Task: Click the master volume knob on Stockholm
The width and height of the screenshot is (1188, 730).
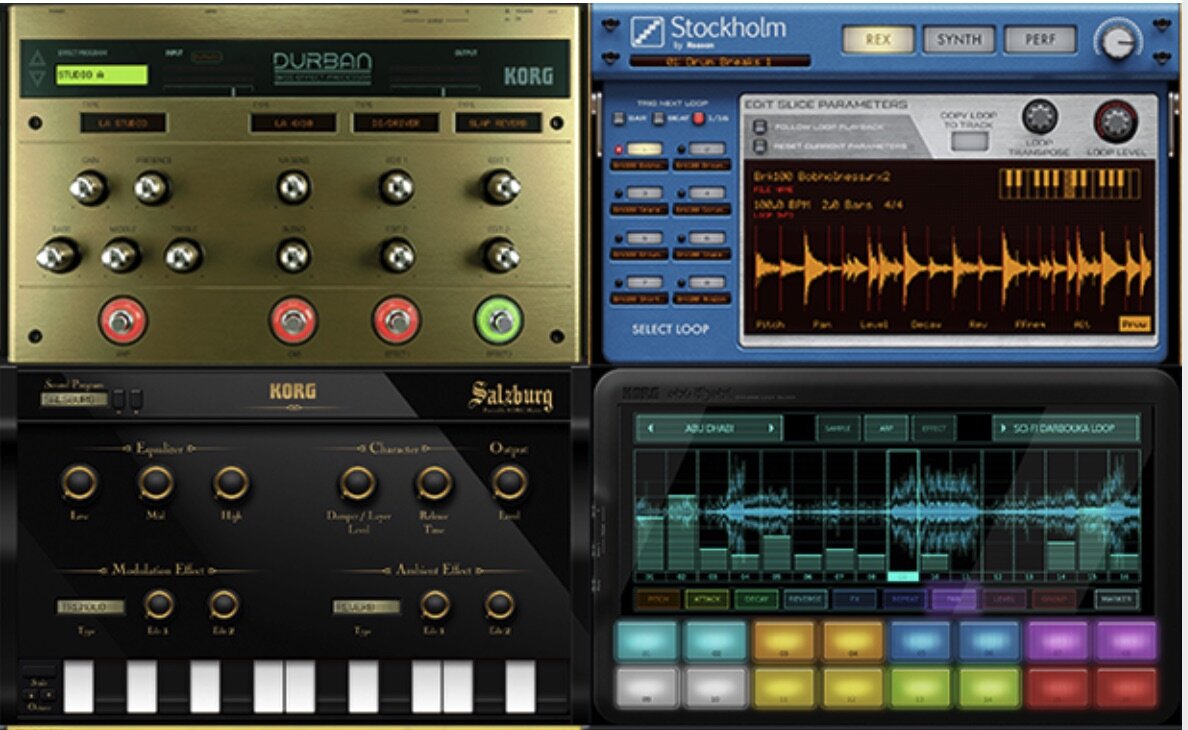Action: 1118,40
